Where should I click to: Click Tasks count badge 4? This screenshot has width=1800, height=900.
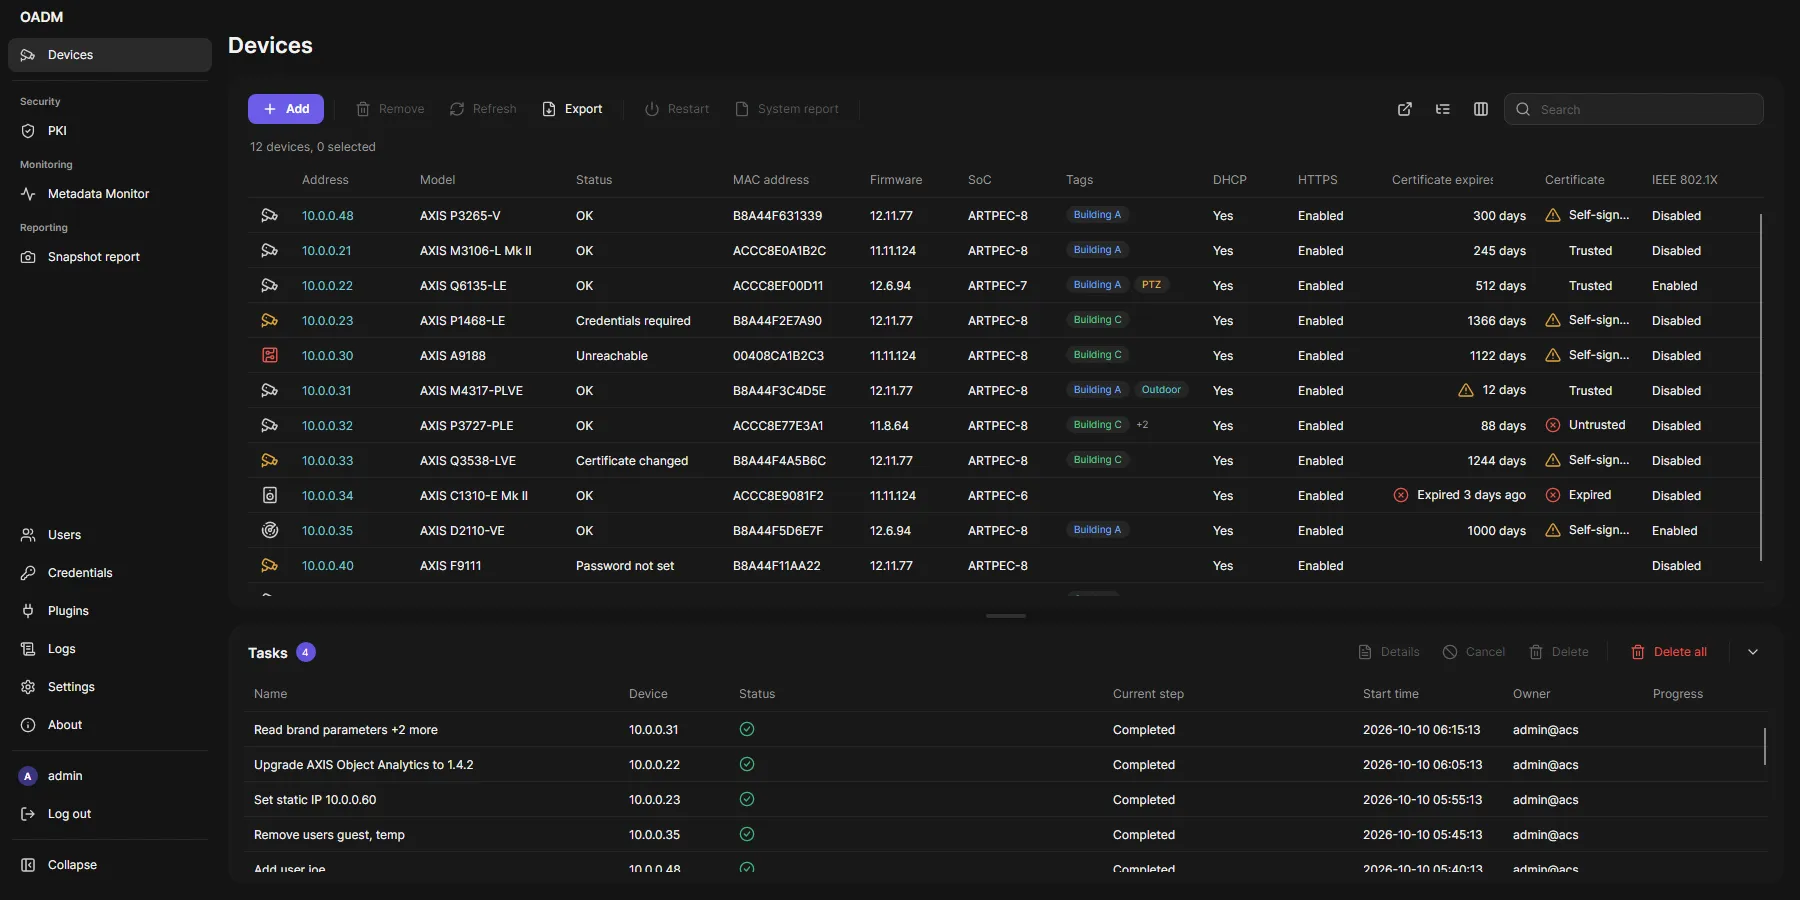point(306,652)
